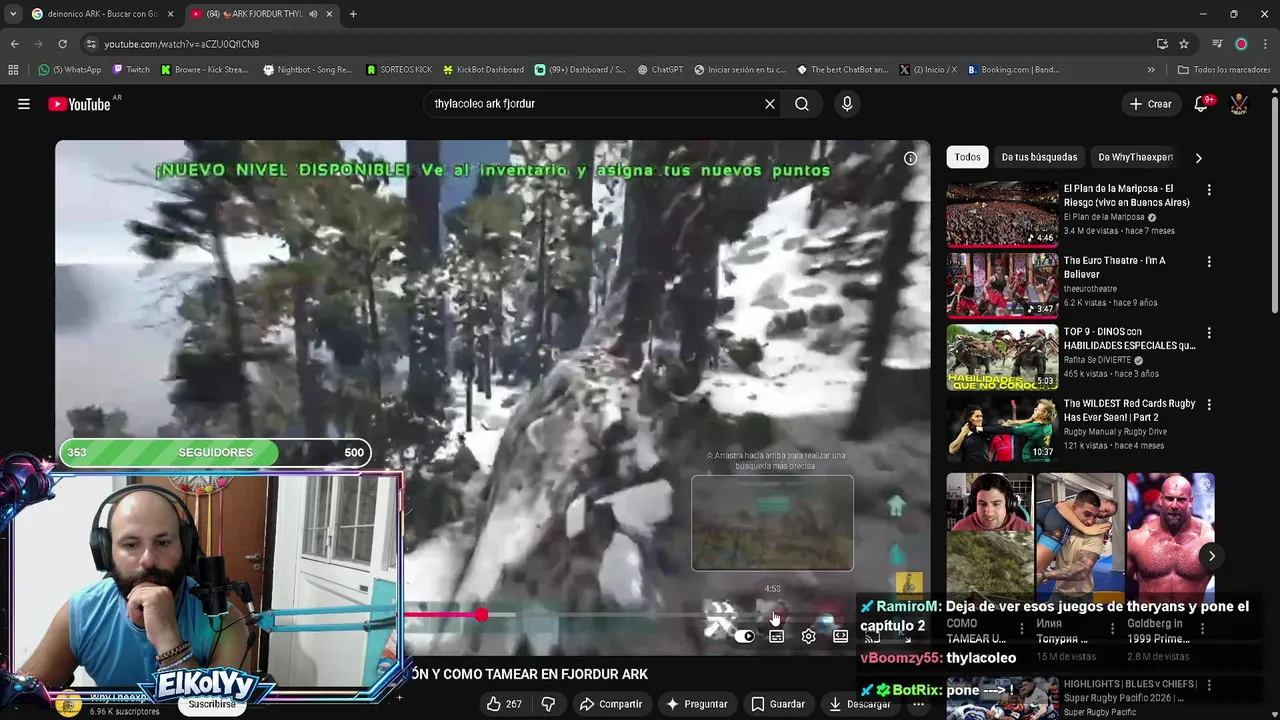Clear the search box with the X
Screen dimensions: 1280x720
(x=770, y=104)
